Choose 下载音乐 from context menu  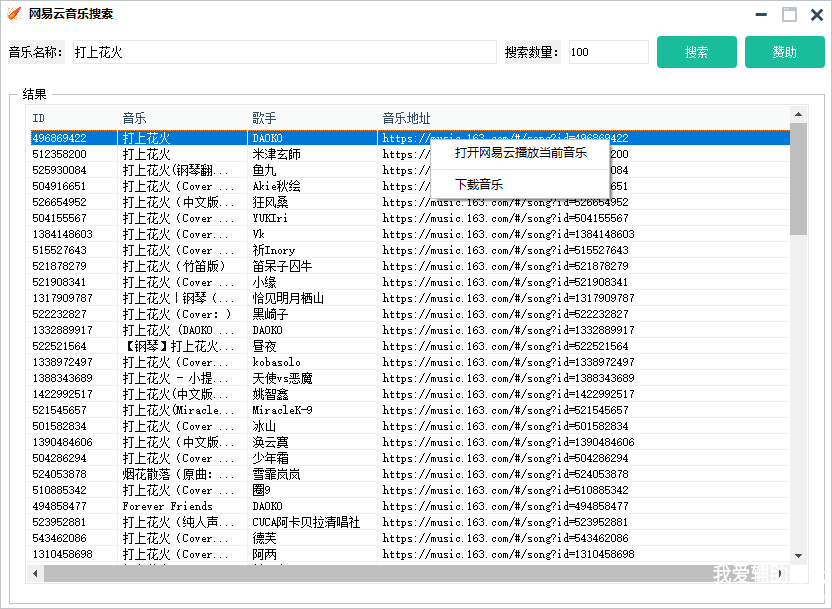(x=479, y=185)
